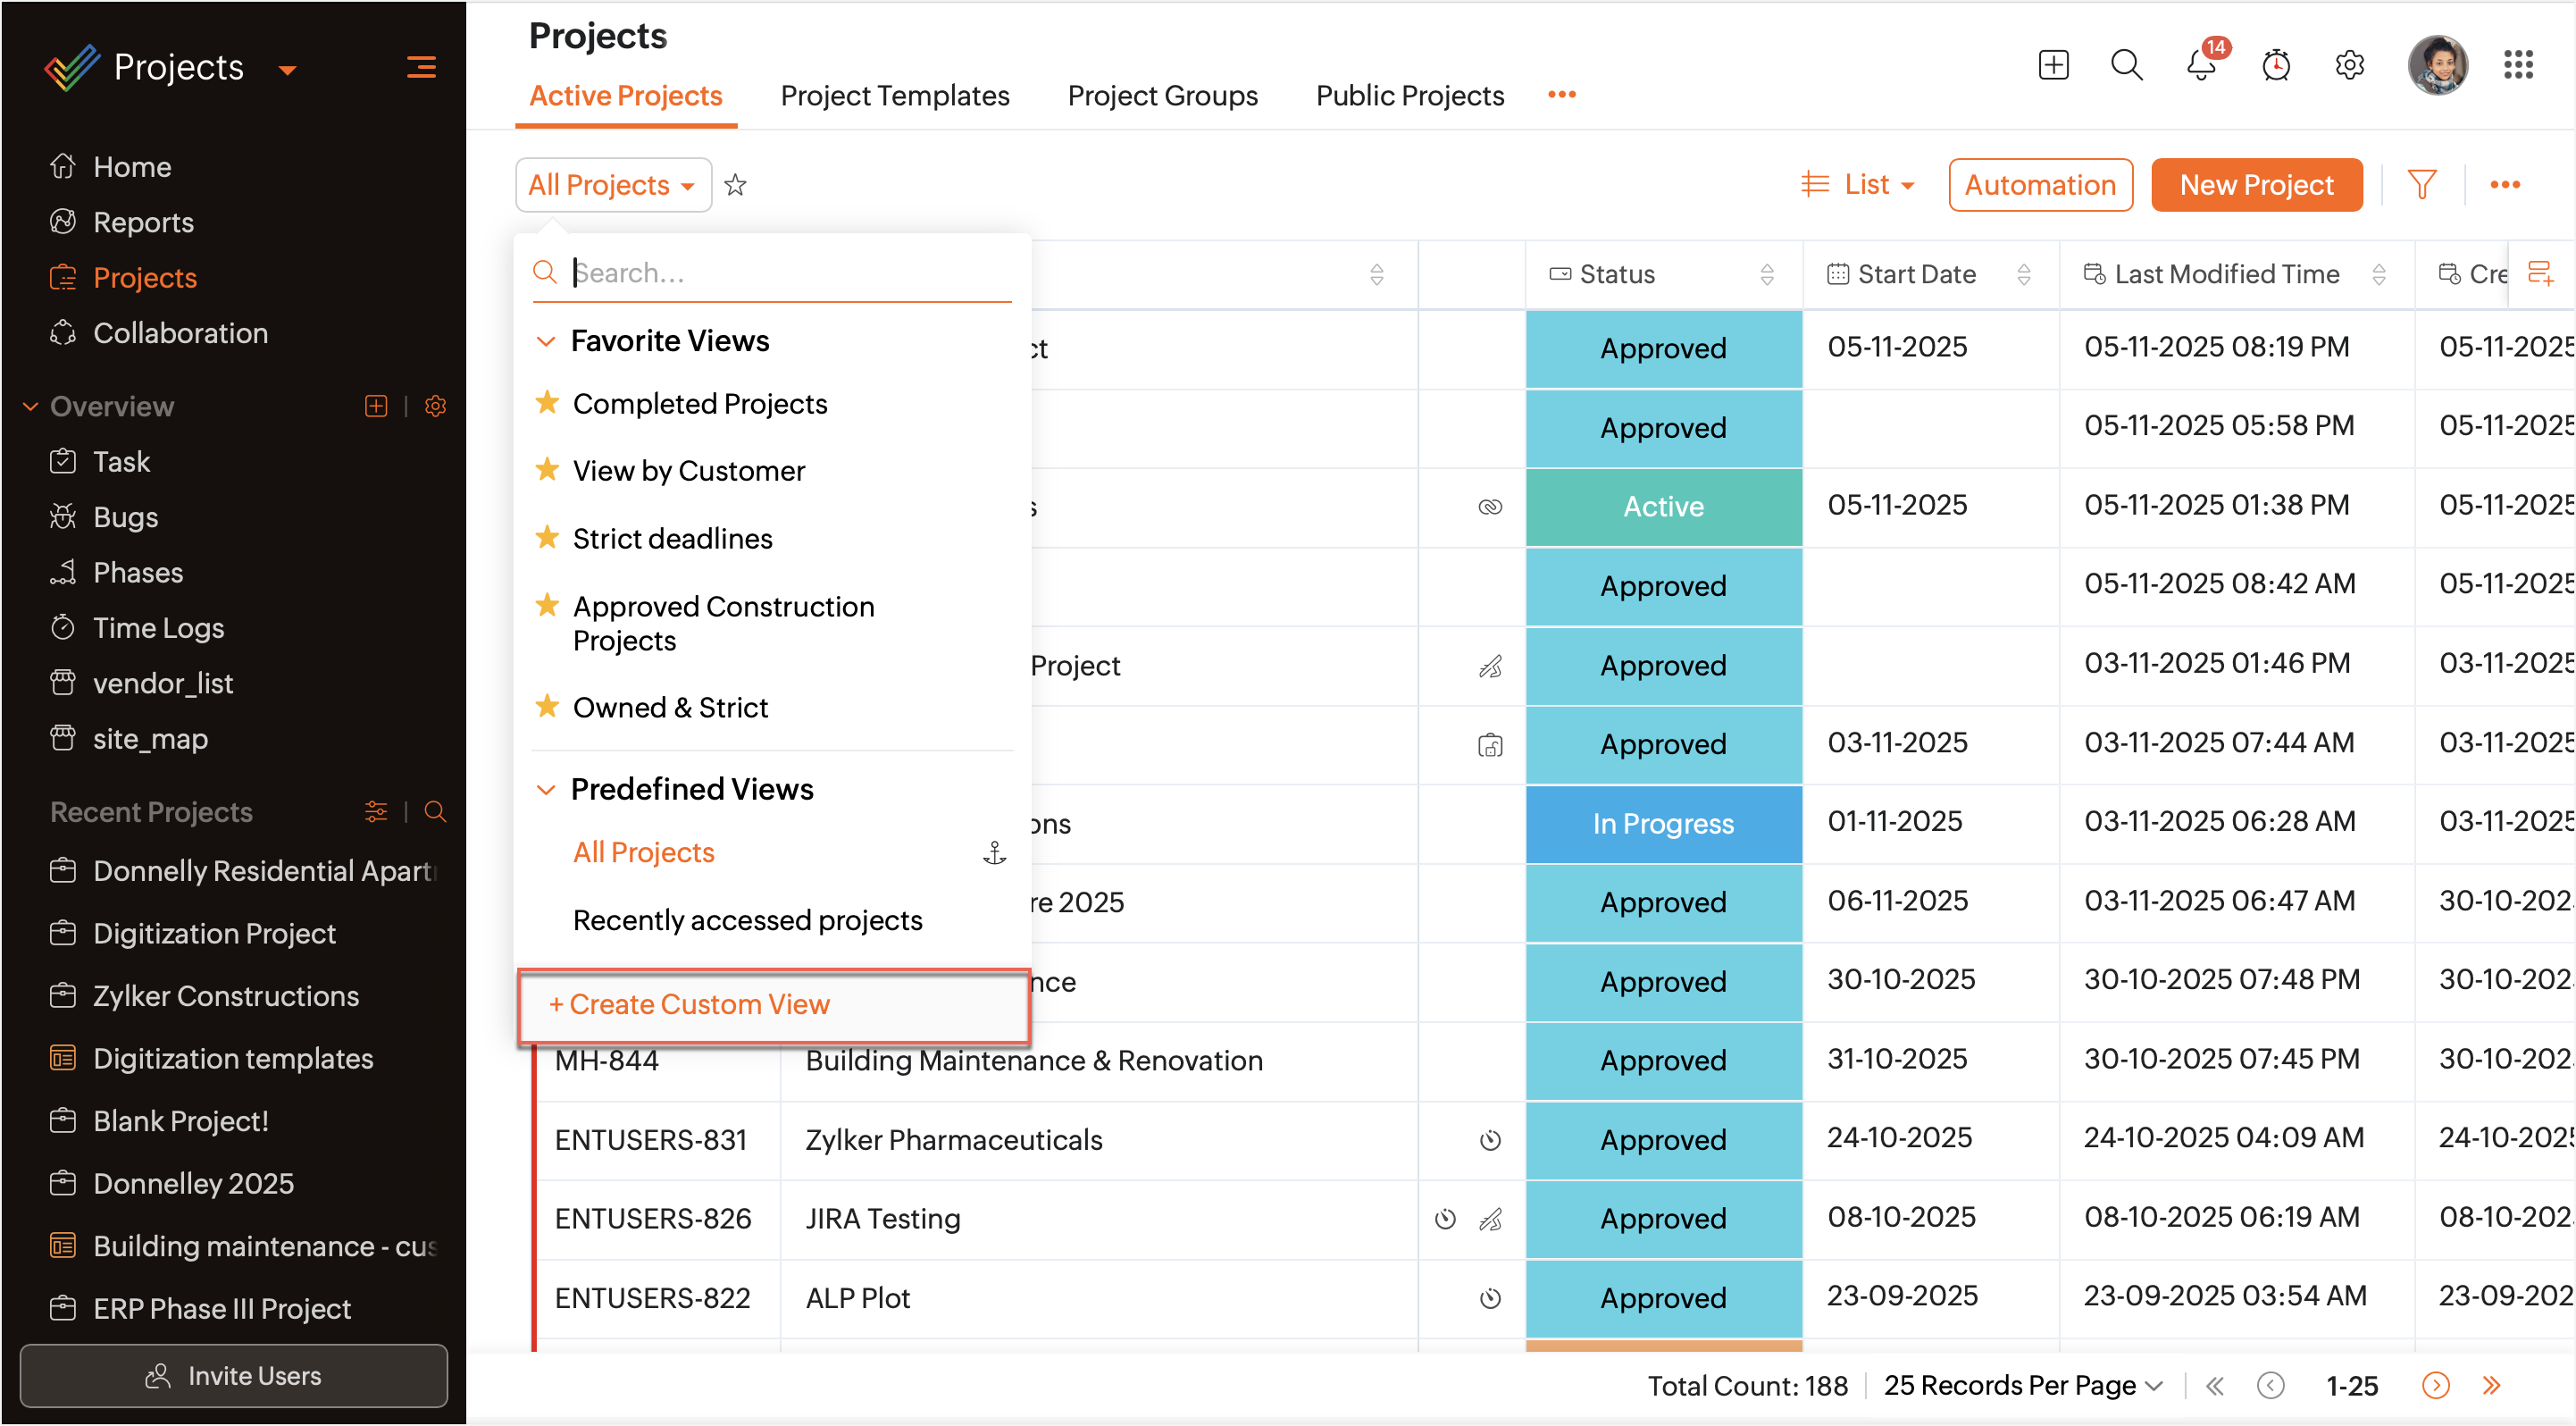Toggle the favorite star next to All Projects dropdown

coord(735,185)
